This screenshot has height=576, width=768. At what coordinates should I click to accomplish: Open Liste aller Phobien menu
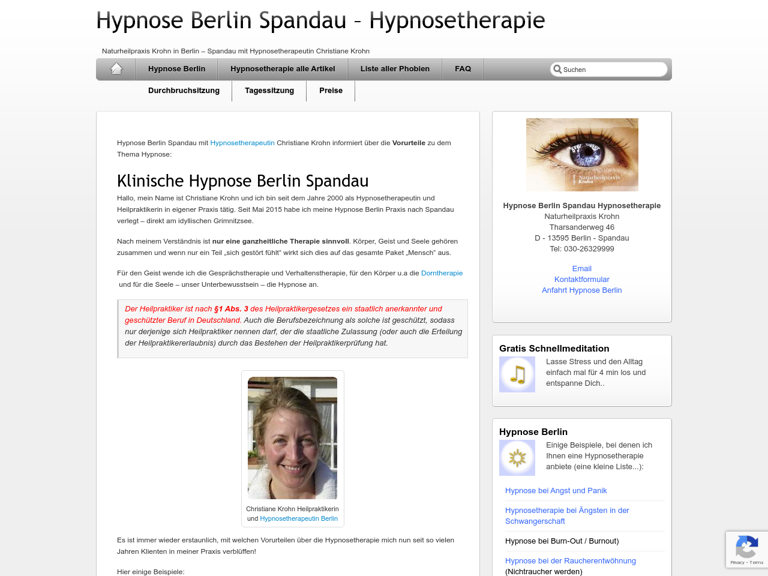[x=395, y=69]
